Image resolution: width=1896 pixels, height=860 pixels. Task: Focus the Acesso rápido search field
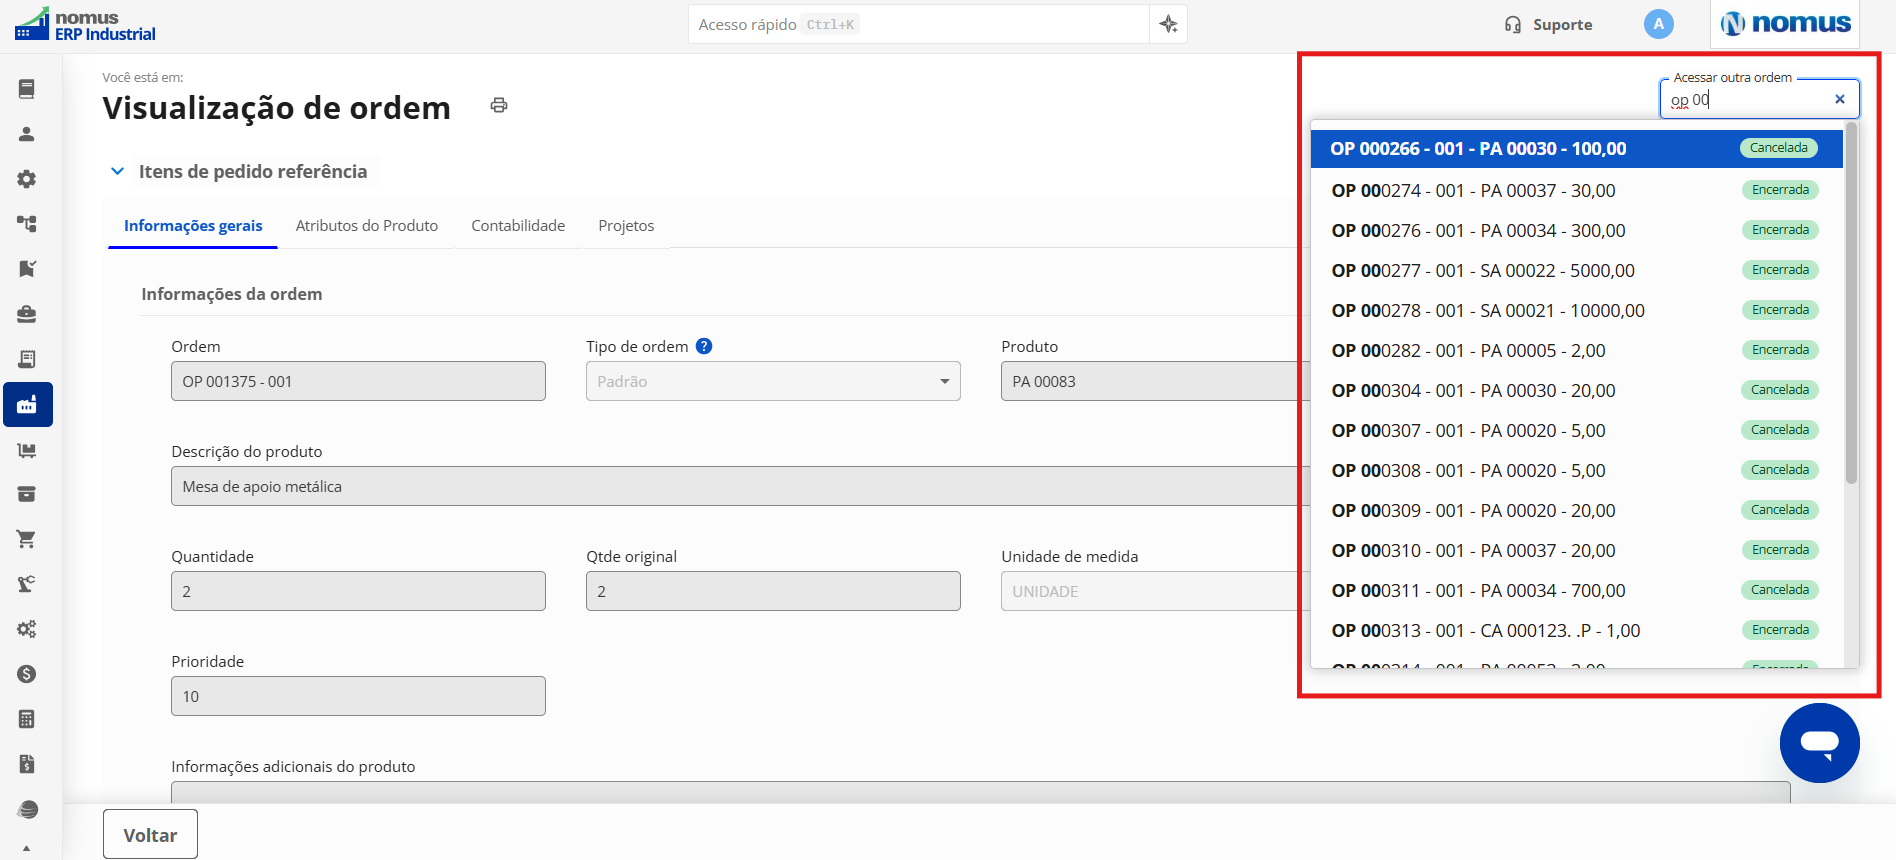(918, 24)
